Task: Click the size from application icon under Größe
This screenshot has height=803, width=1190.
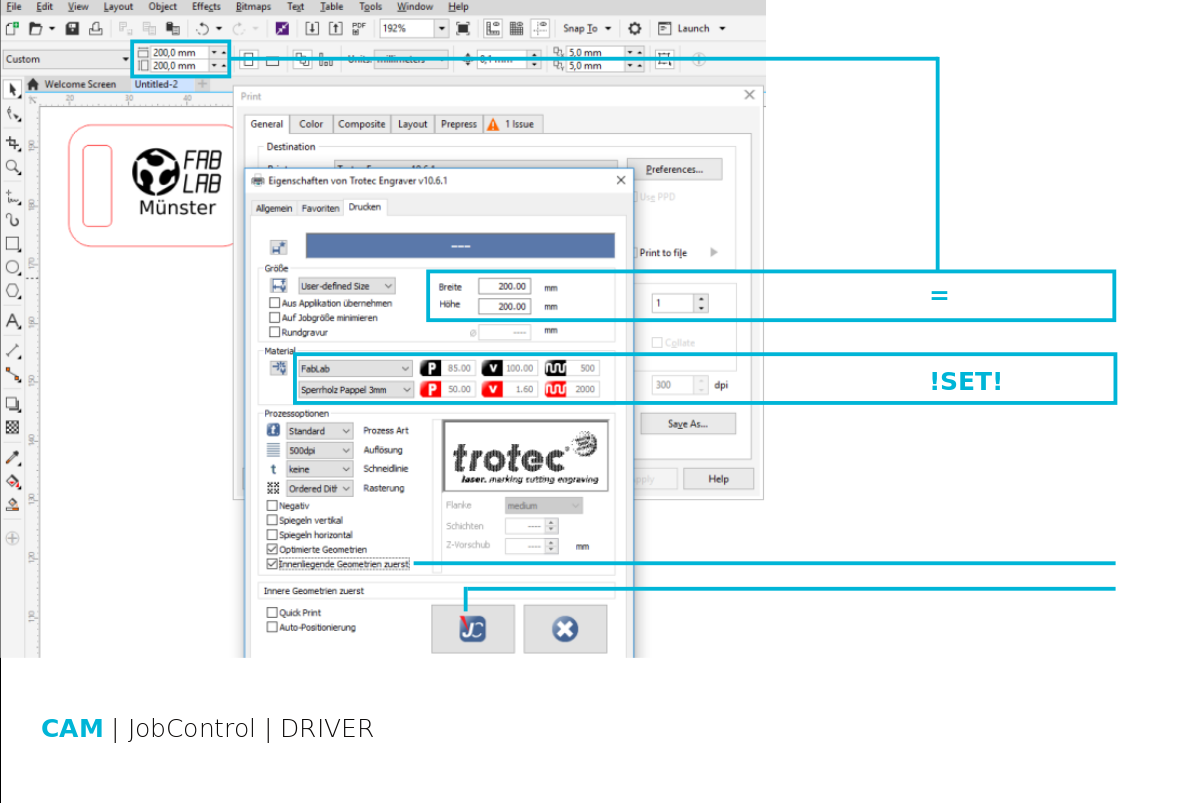Action: pos(279,286)
